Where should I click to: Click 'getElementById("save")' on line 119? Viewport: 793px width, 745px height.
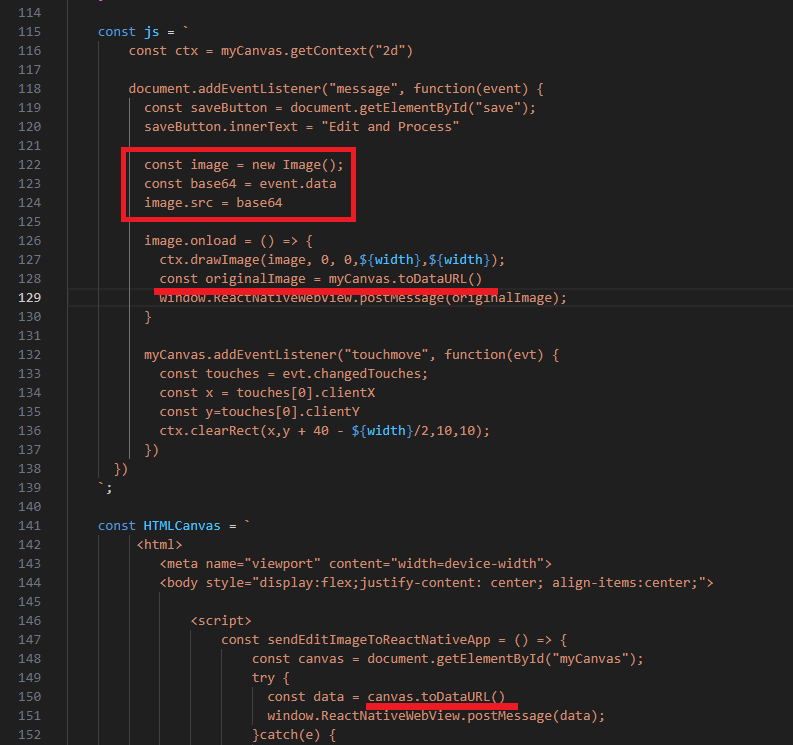pyautogui.click(x=443, y=108)
